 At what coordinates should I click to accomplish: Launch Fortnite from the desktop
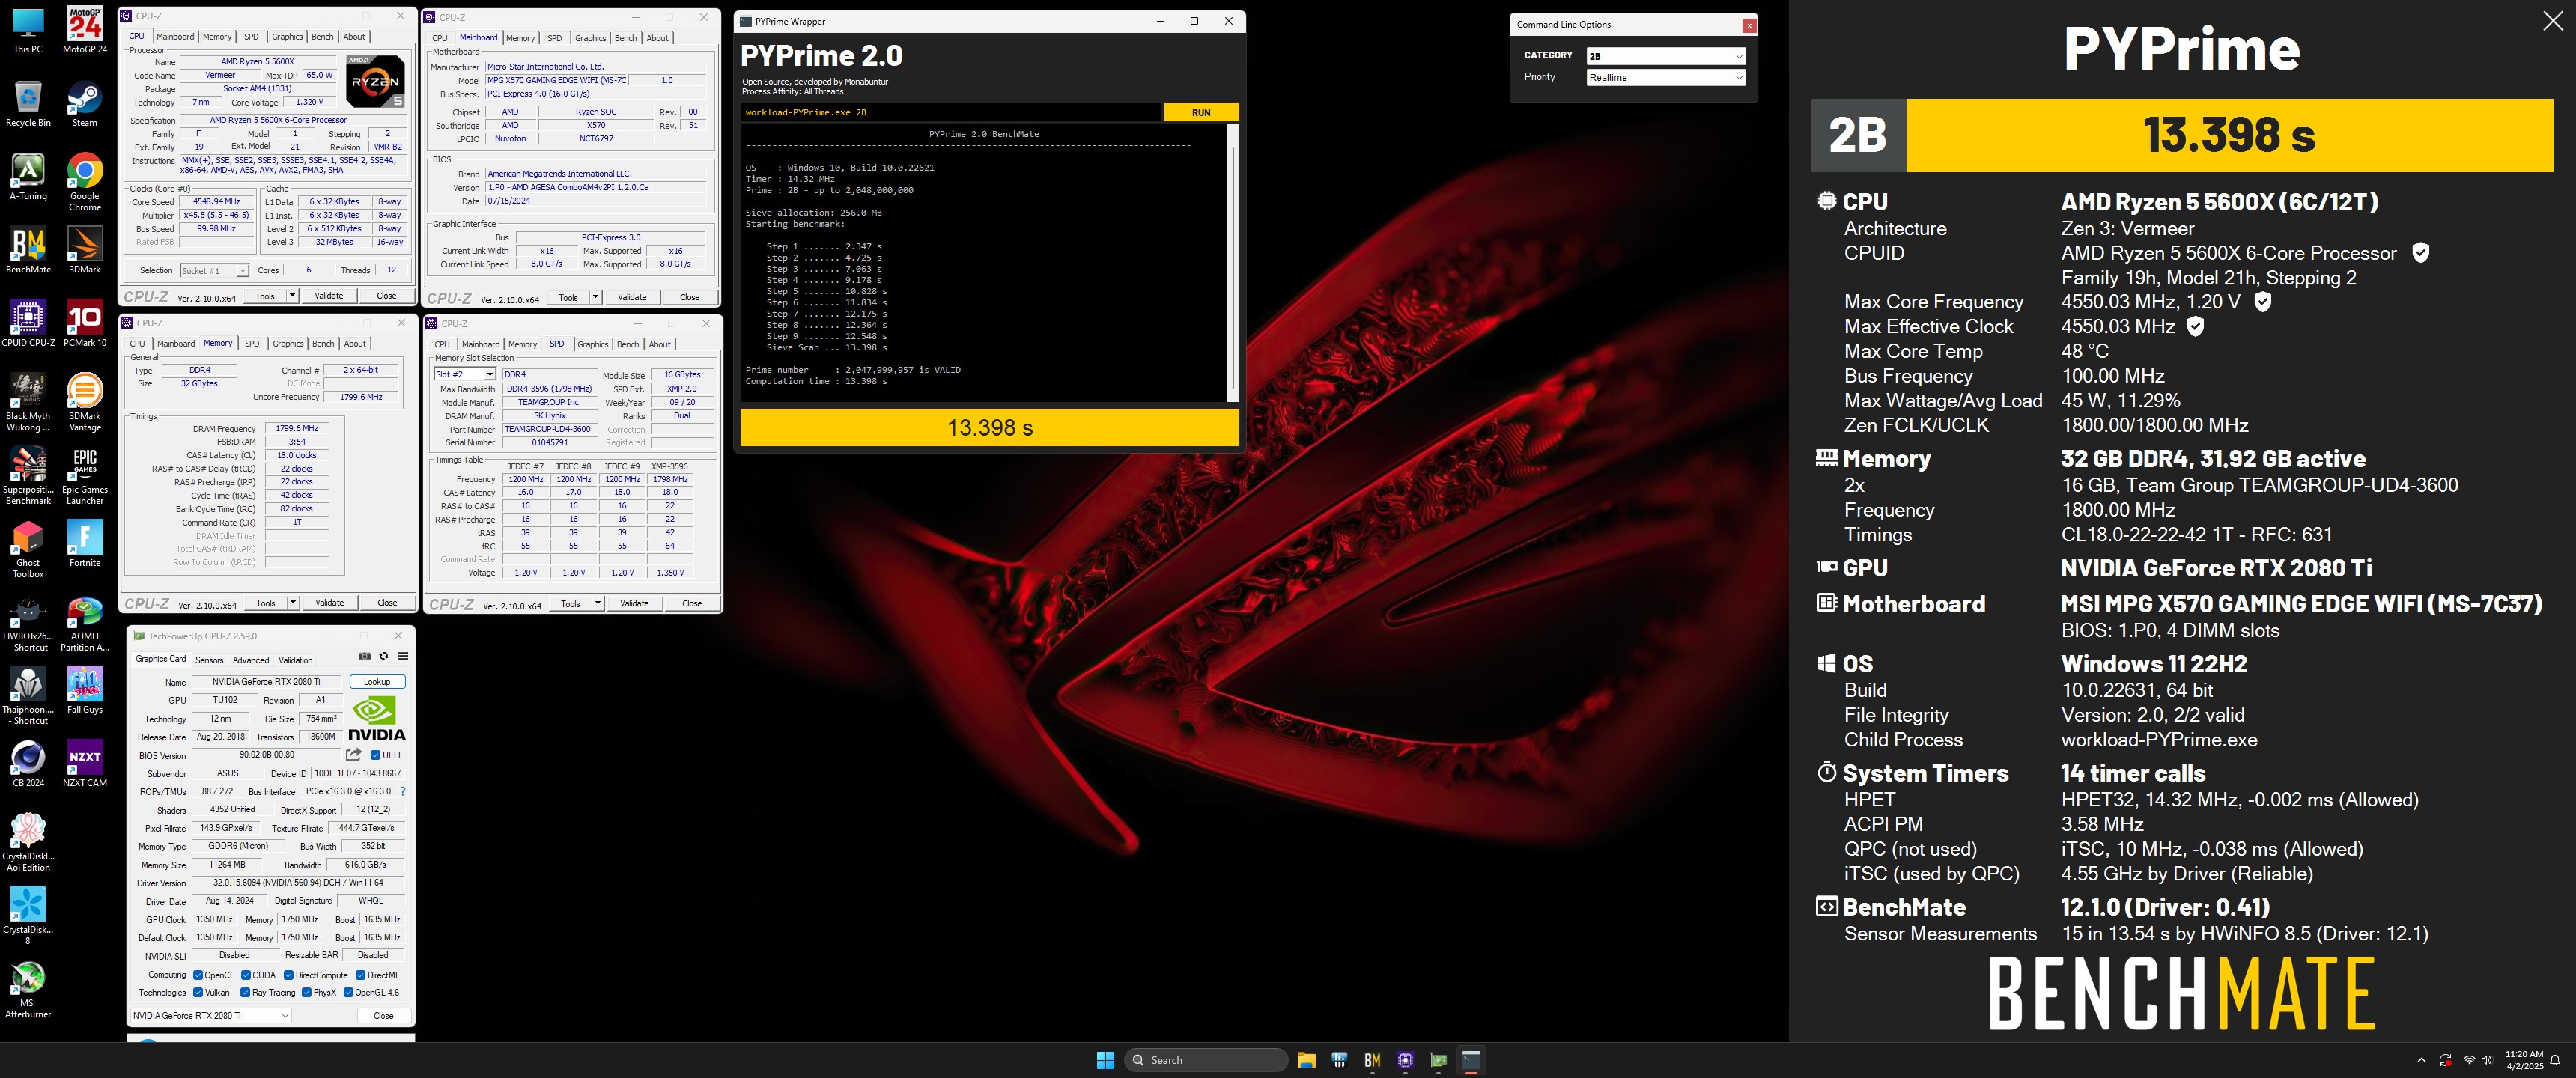[x=85, y=543]
